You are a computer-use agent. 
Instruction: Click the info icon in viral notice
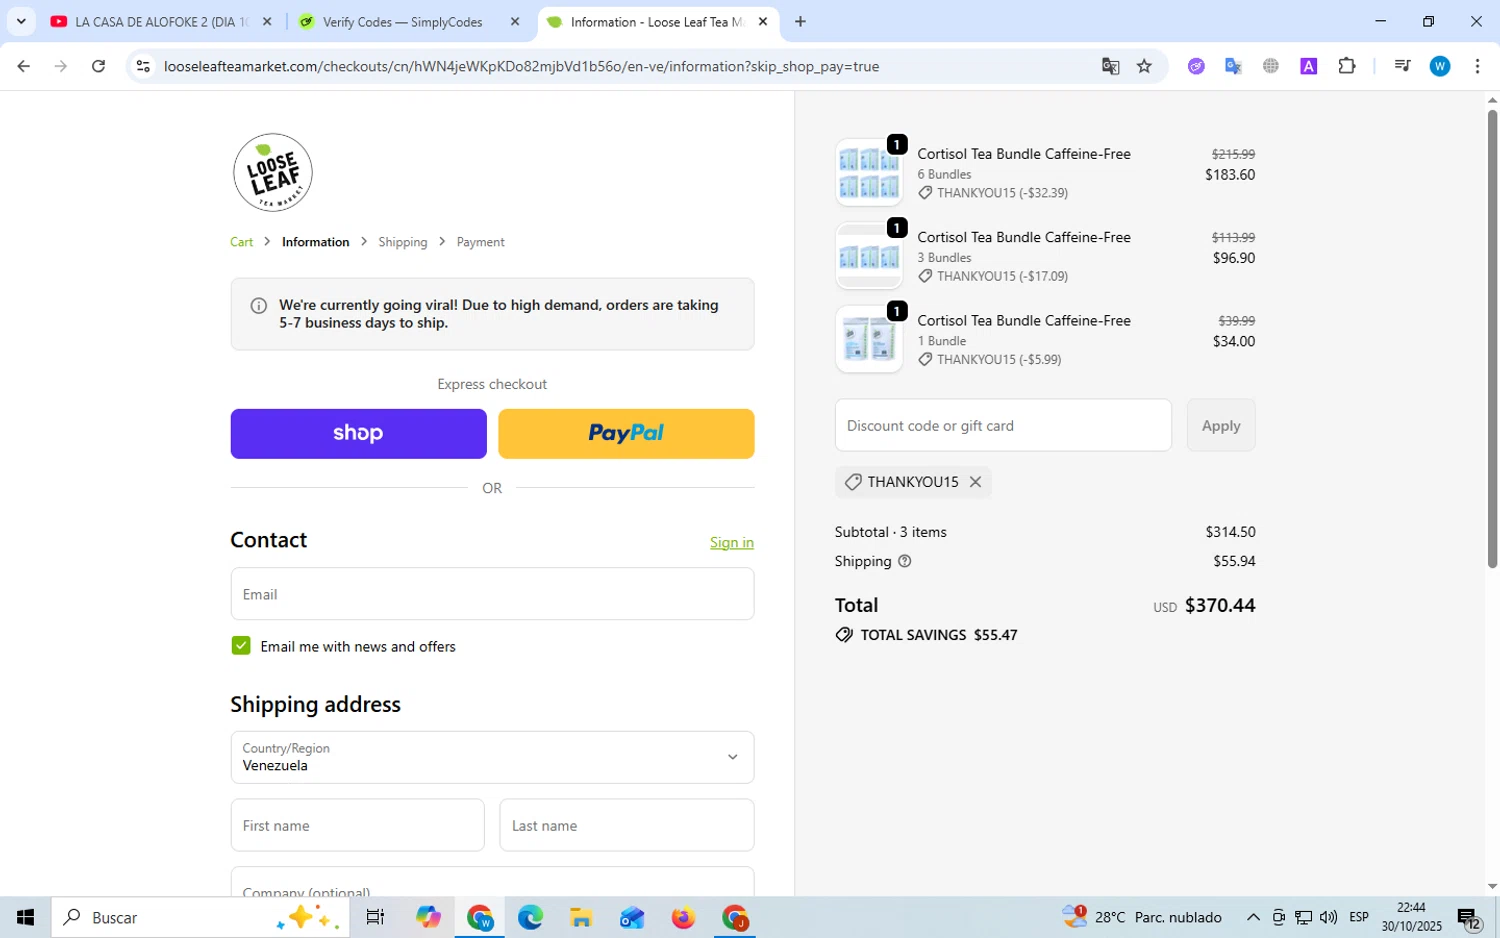[x=258, y=305]
